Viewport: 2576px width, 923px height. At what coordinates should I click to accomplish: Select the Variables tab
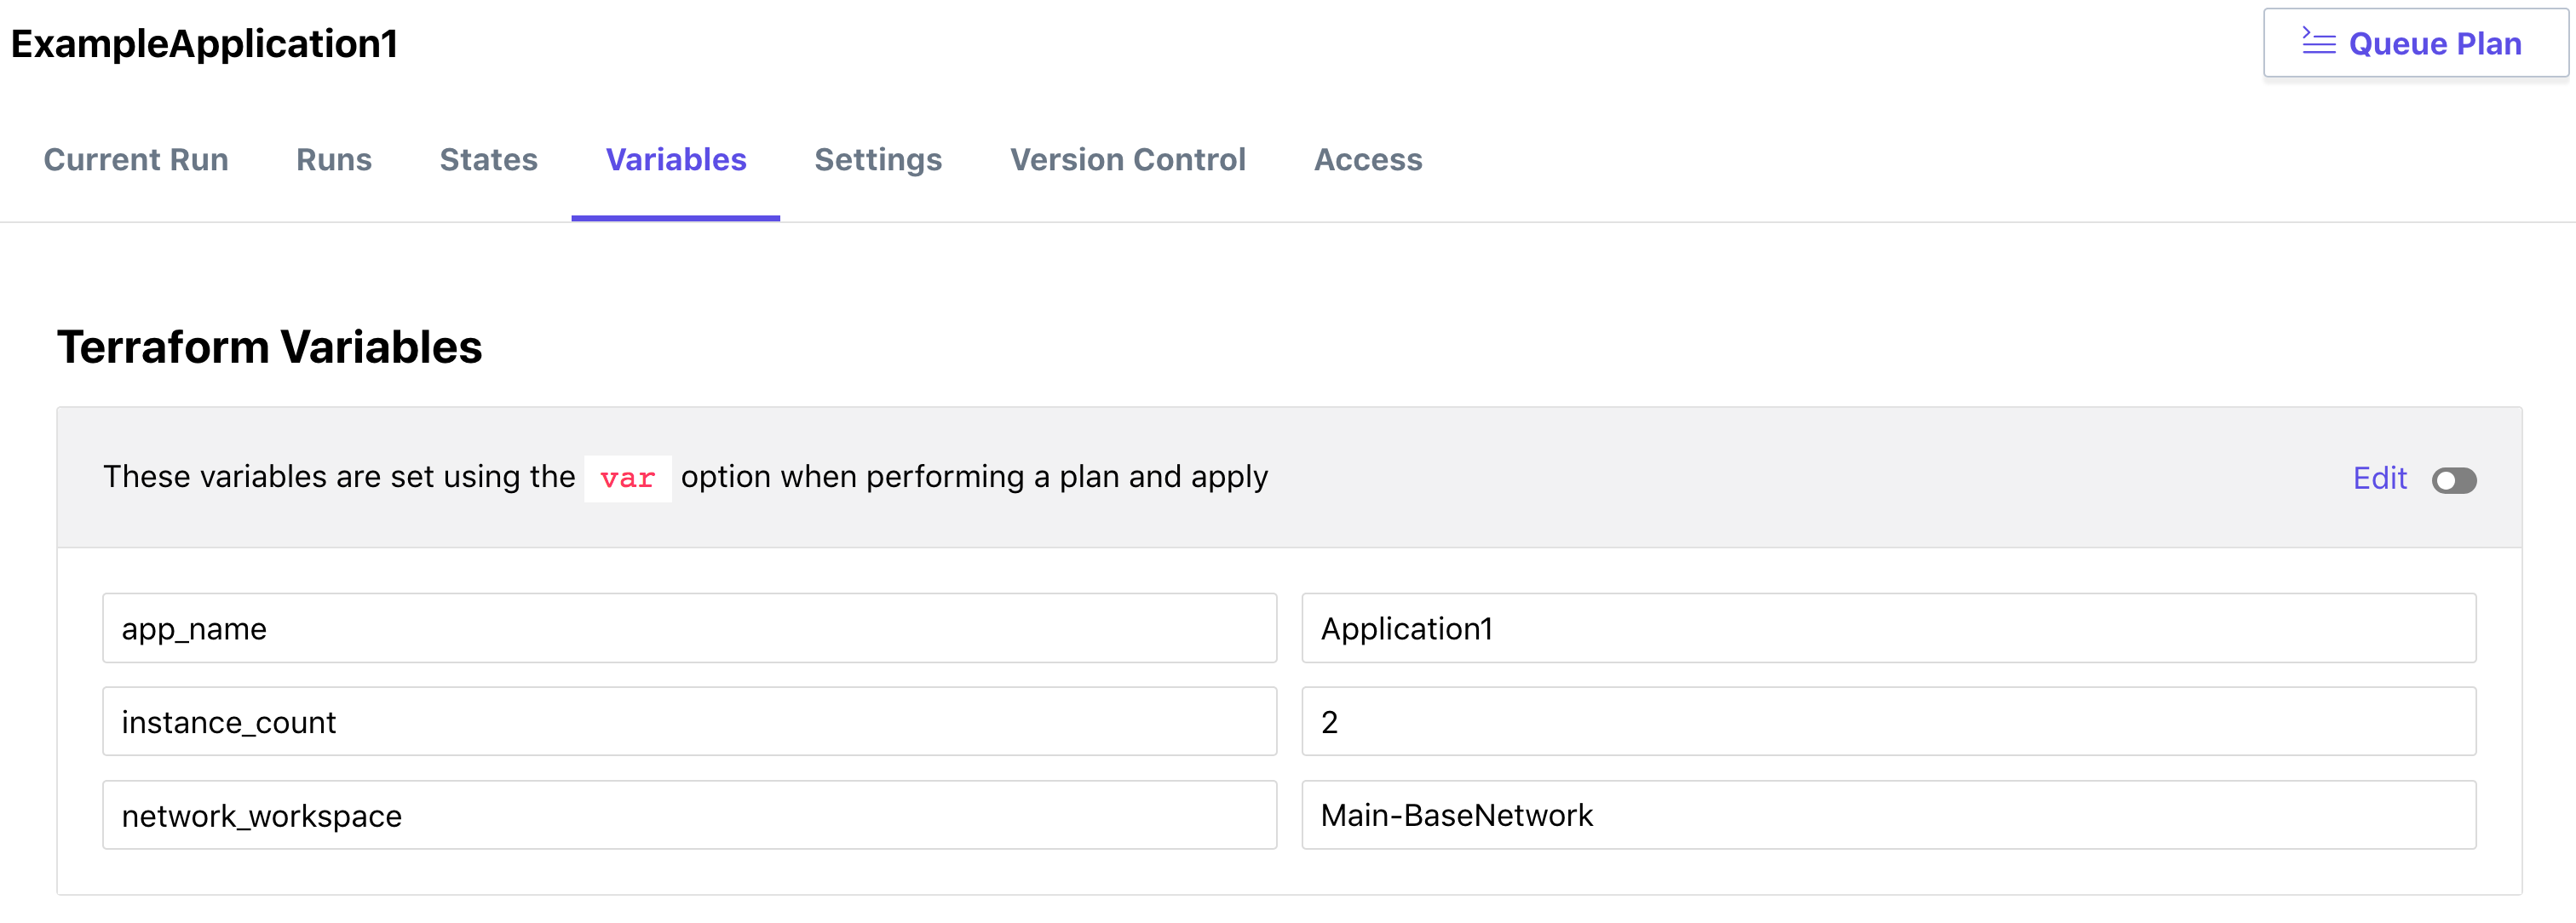[x=676, y=160]
